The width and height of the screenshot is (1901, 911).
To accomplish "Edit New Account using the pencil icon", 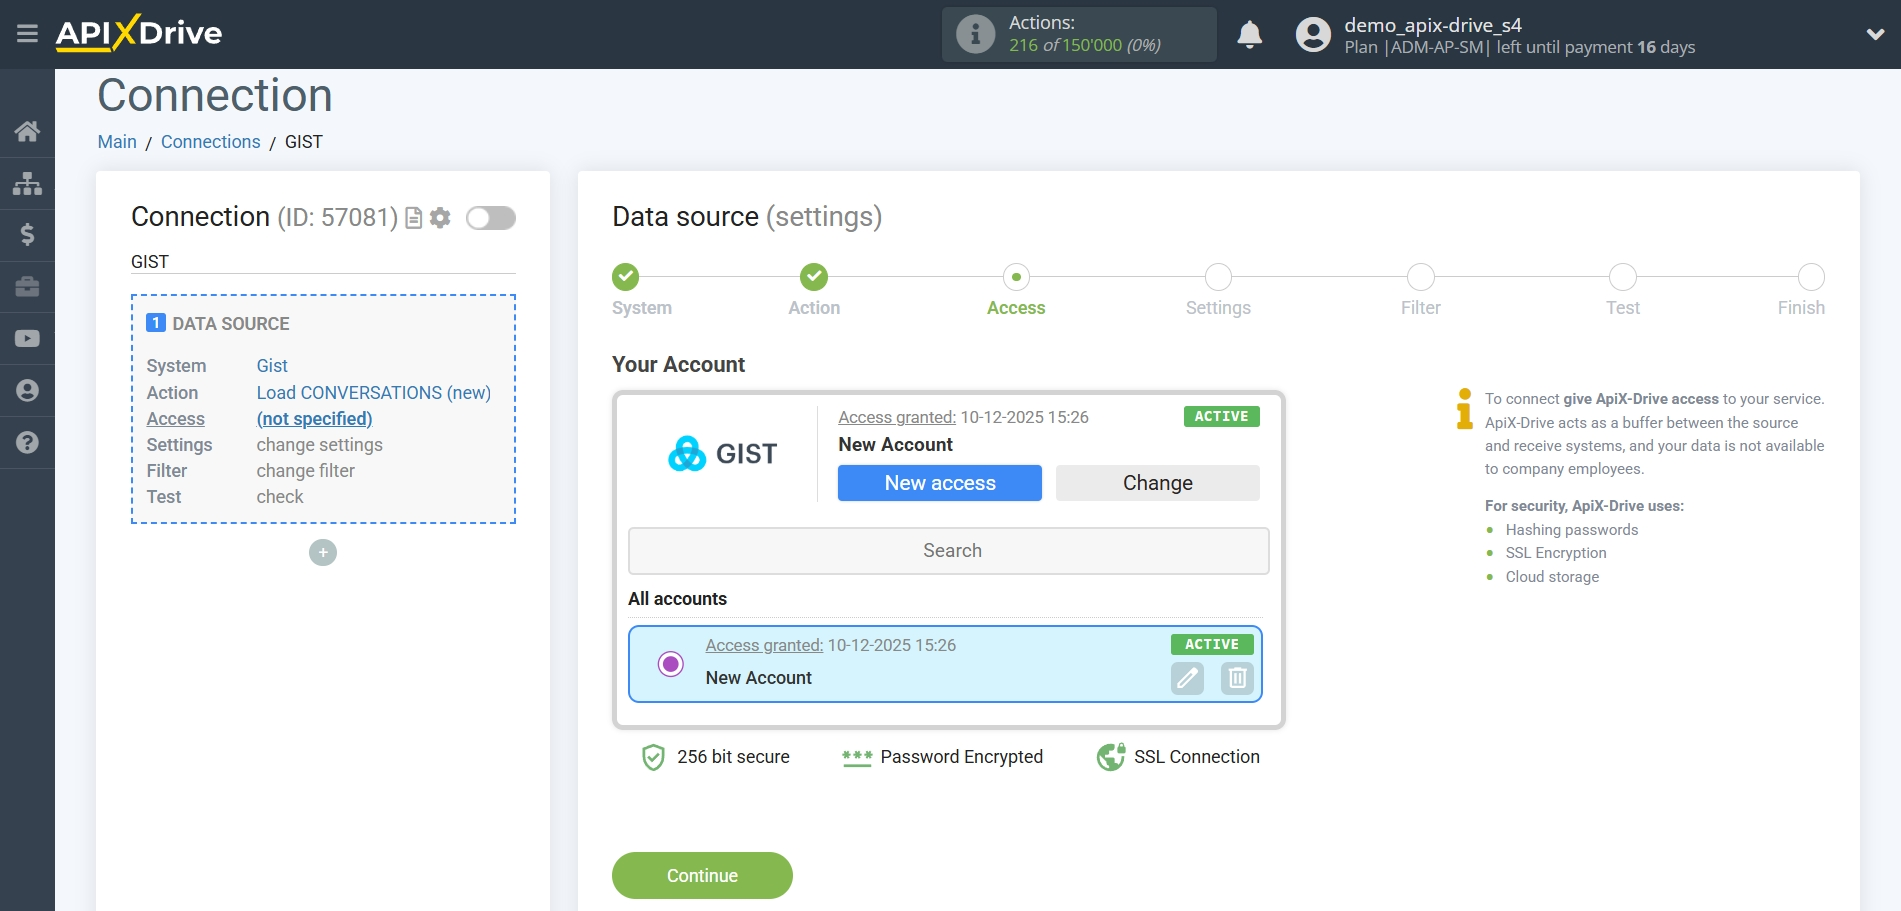I will pyautogui.click(x=1187, y=678).
